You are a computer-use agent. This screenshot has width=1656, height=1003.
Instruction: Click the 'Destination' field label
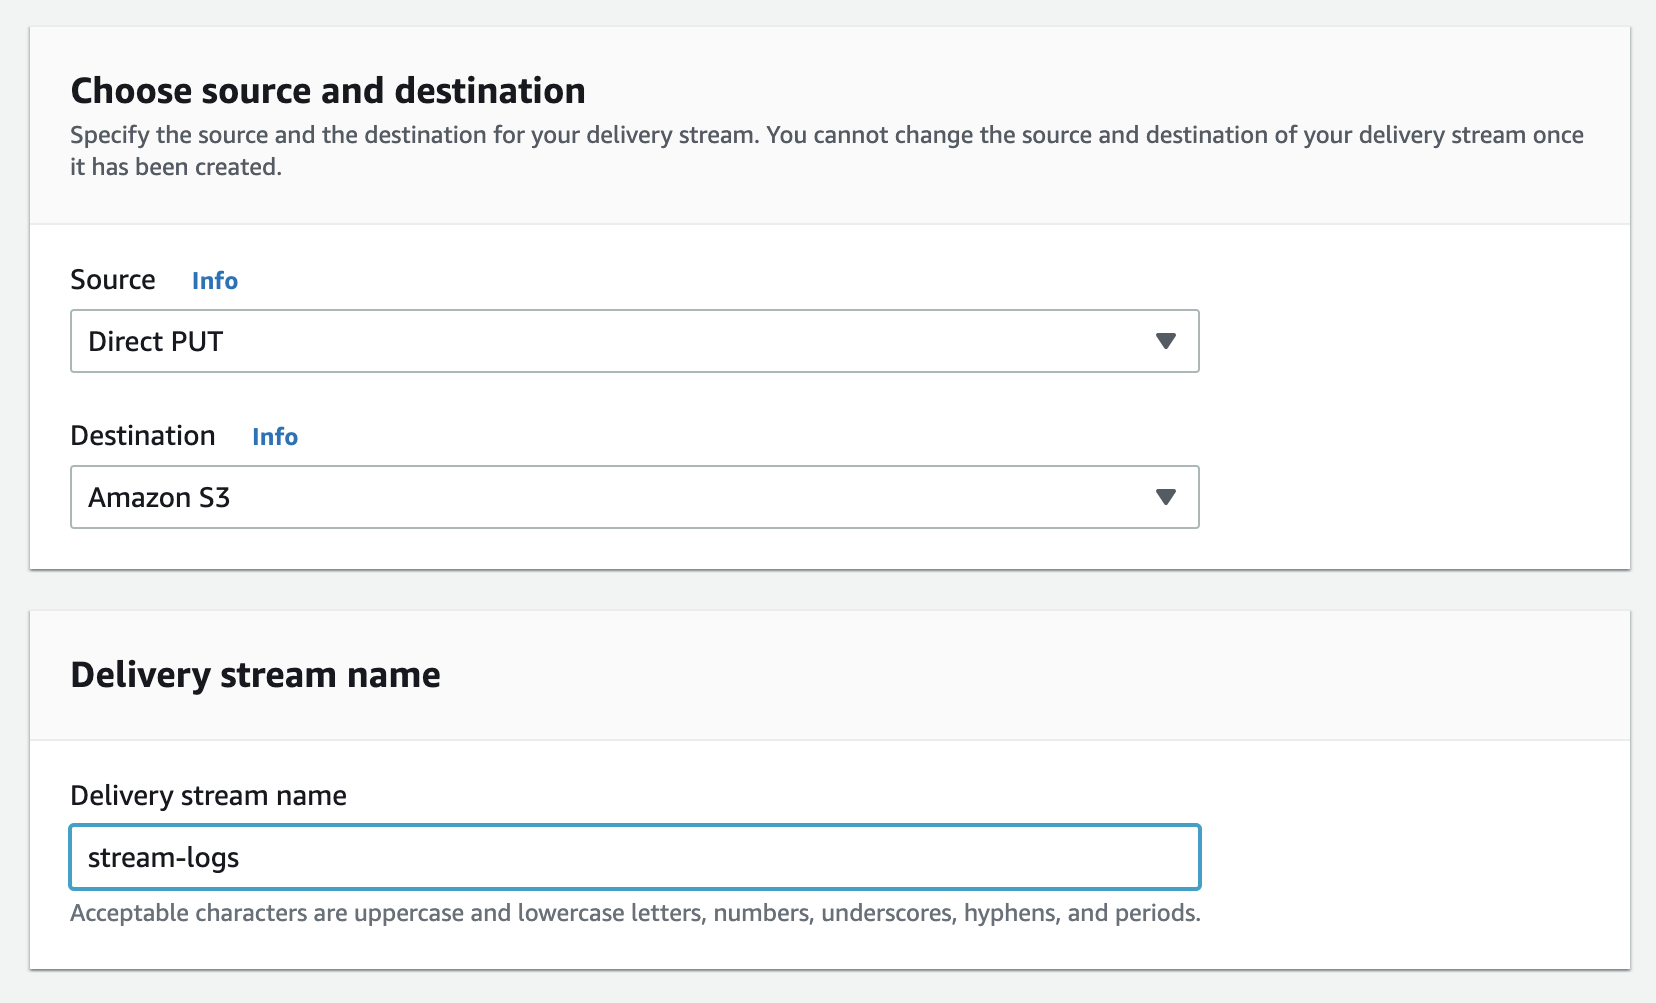pyautogui.click(x=143, y=436)
